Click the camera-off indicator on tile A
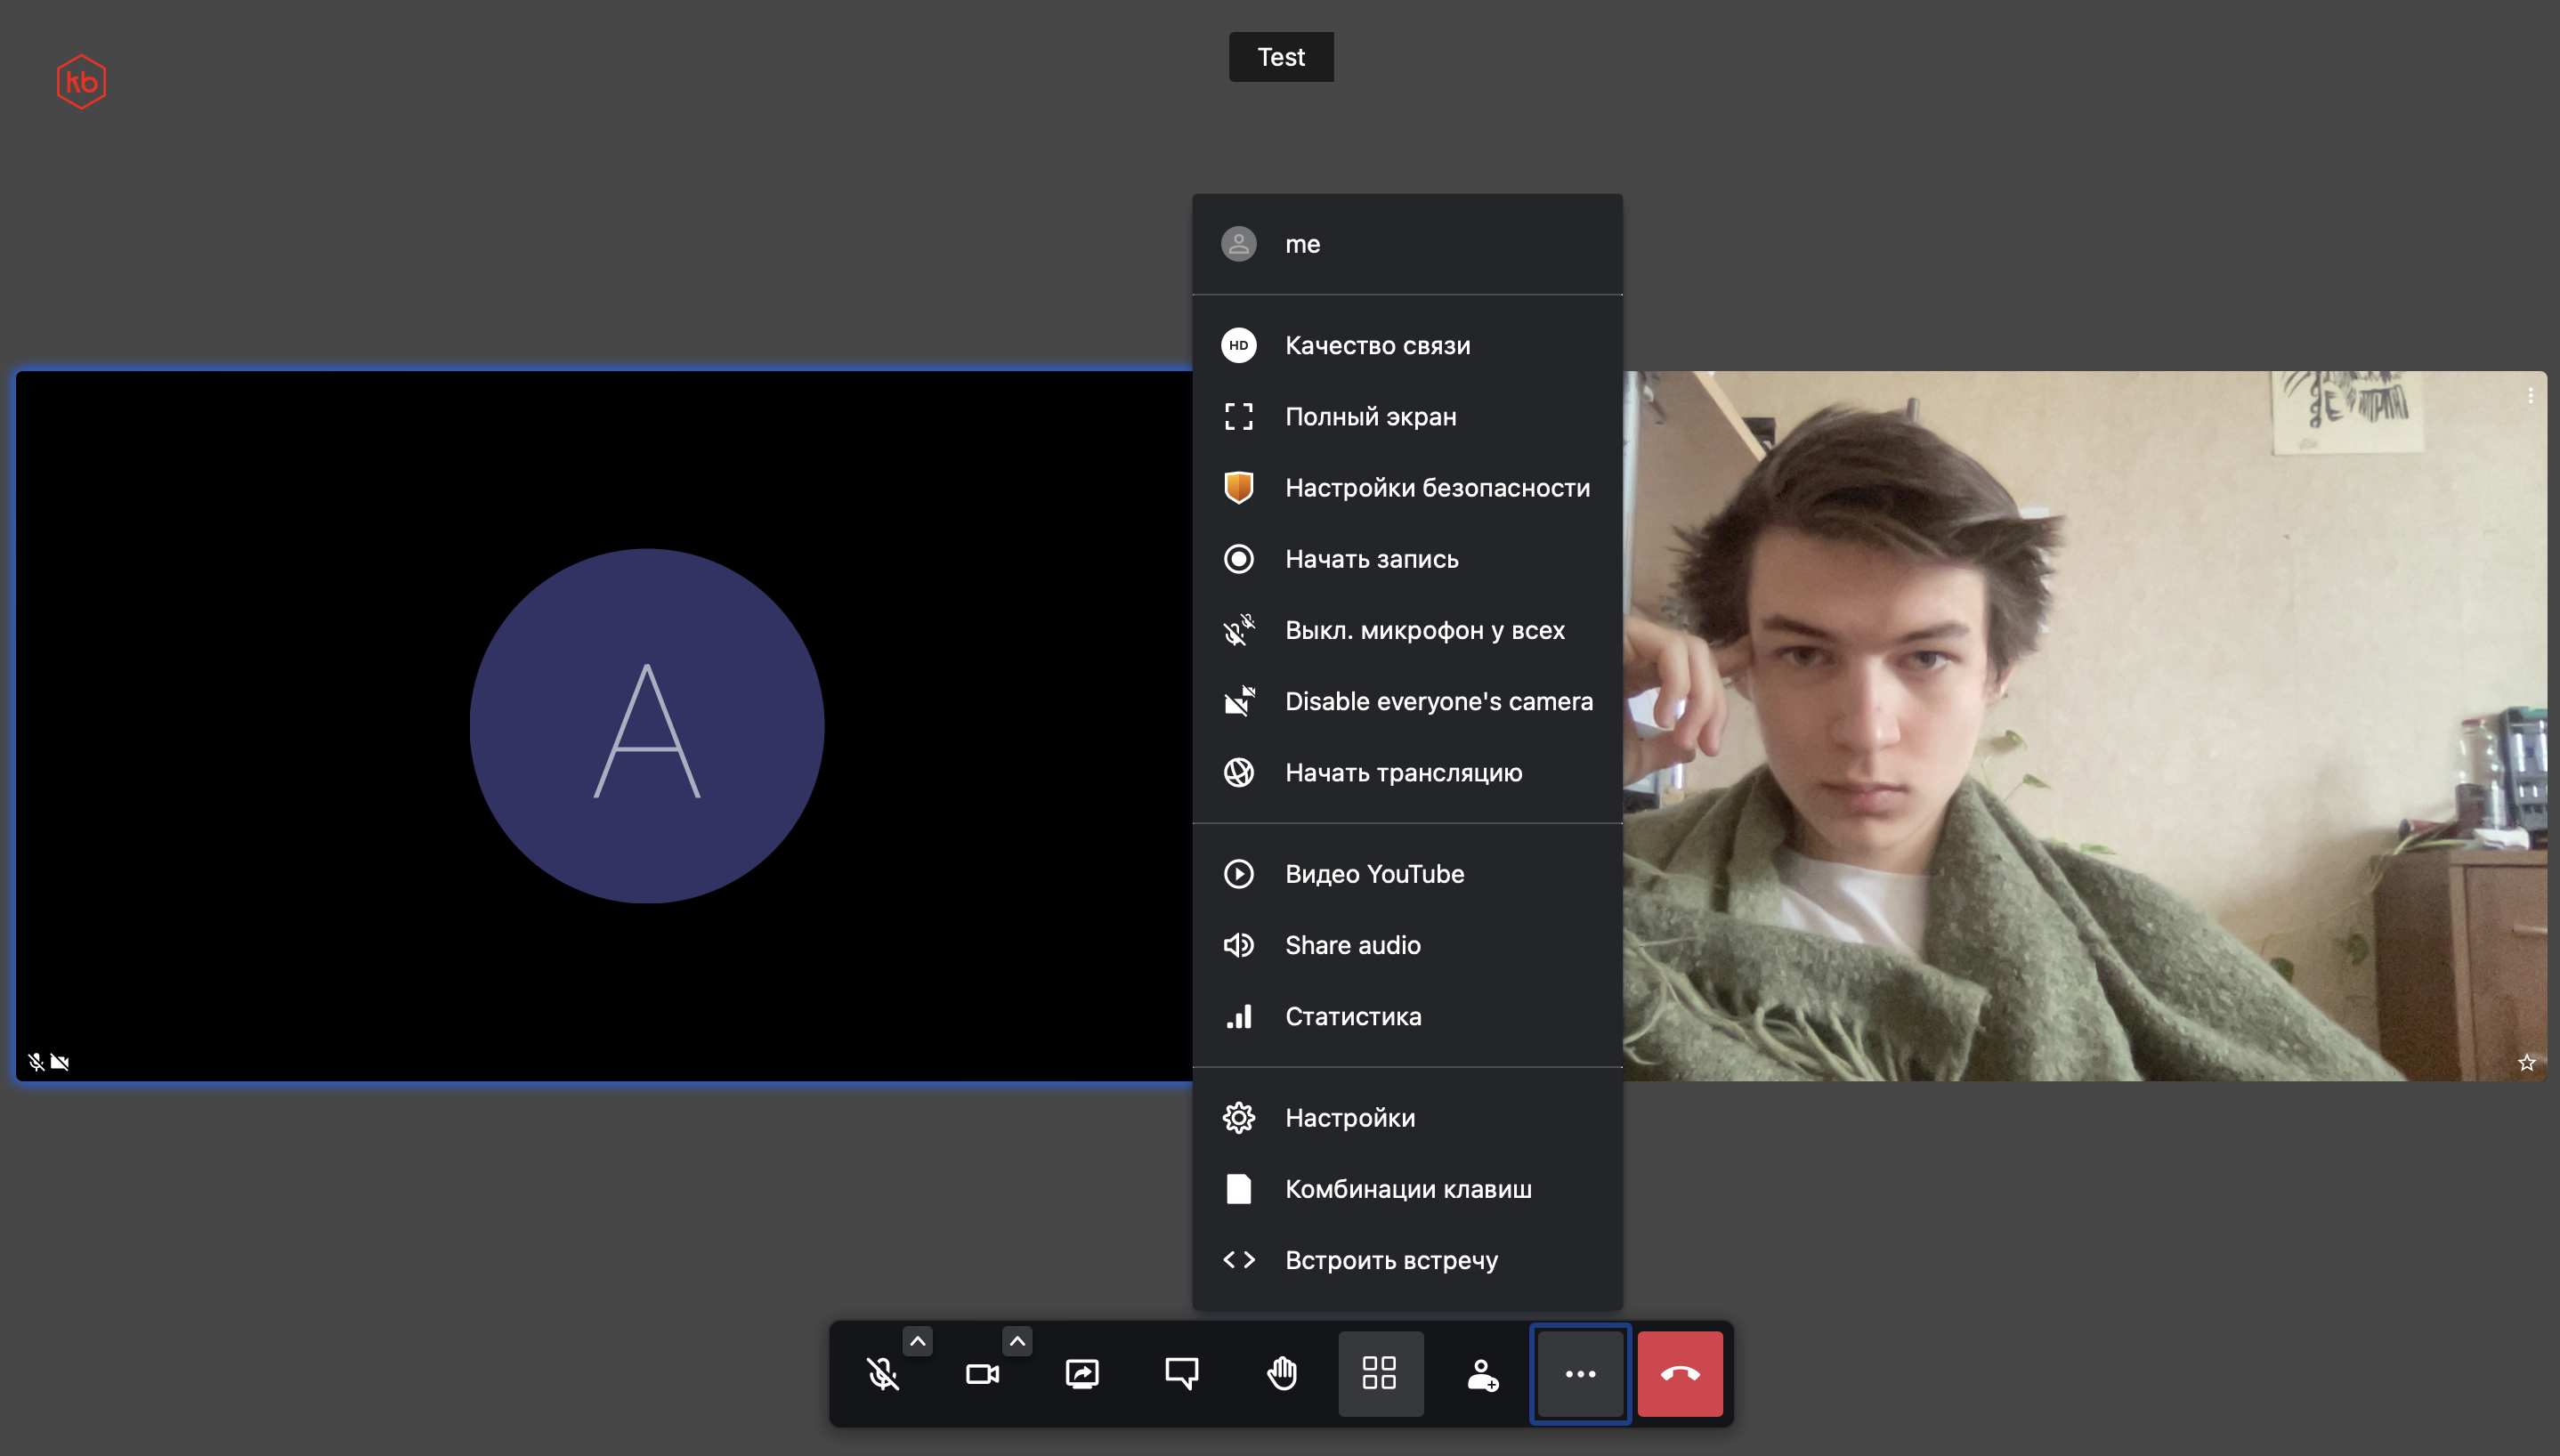This screenshot has height=1456, width=2560. (x=60, y=1062)
